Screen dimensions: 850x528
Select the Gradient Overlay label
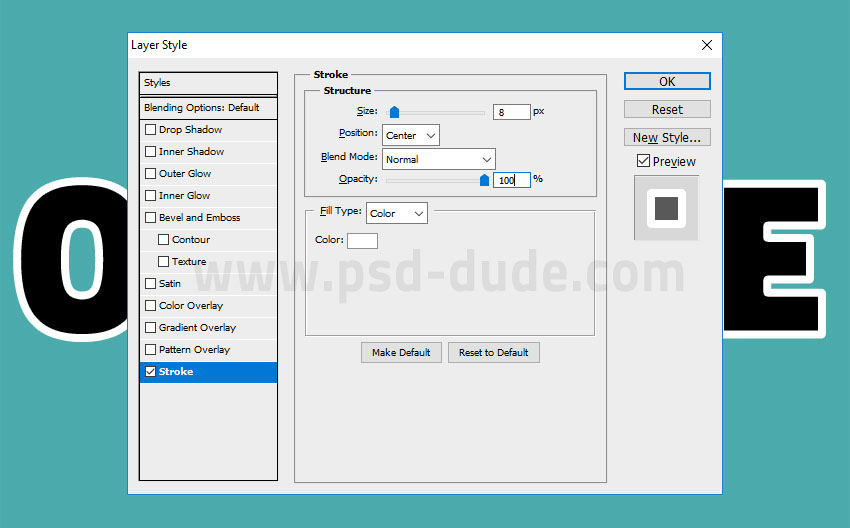pos(197,327)
